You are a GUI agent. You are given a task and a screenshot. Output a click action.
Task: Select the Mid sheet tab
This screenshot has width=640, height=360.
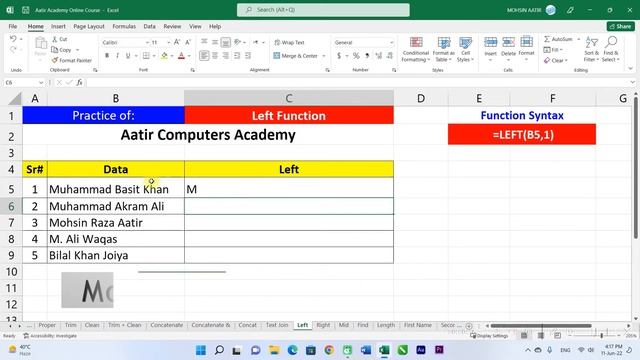pos(344,325)
